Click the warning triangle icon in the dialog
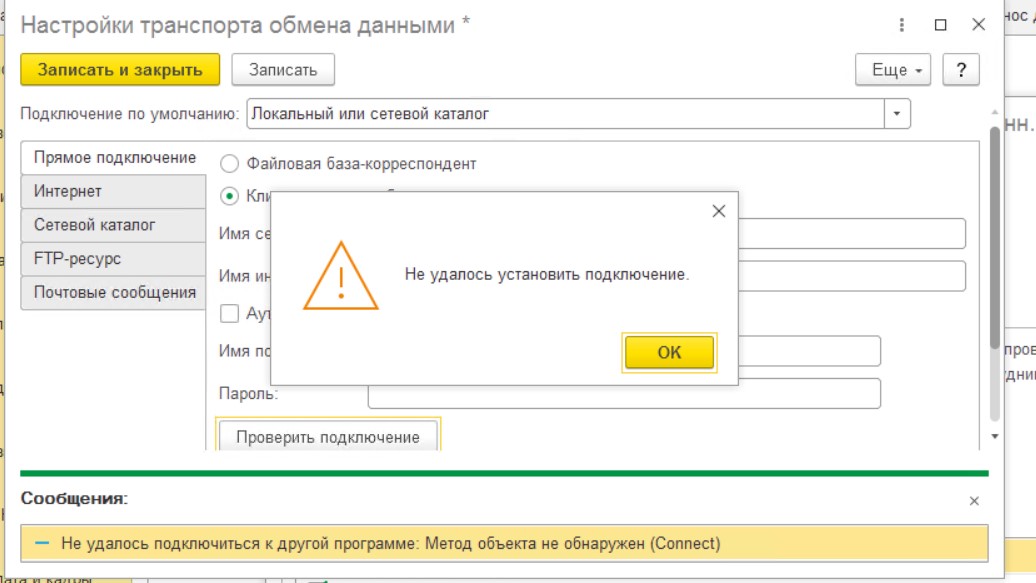This screenshot has height=583, width=1036. coord(341,275)
